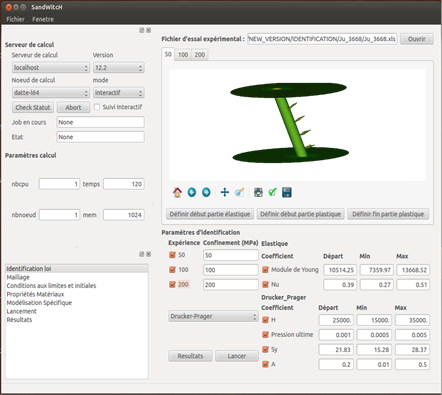Click Définir fin partie plastique
This screenshot has width=442, height=395.
(x=388, y=214)
